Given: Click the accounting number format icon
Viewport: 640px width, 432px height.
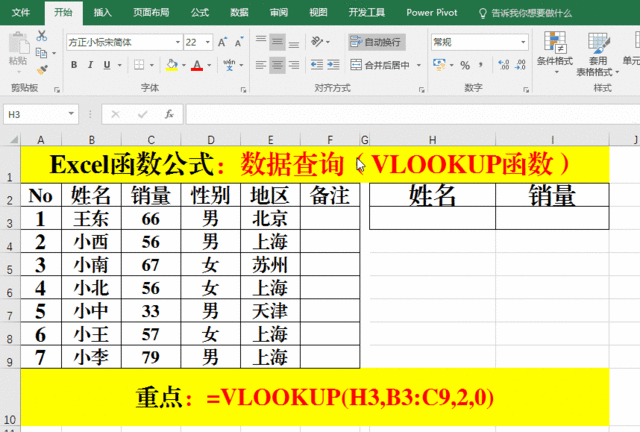Looking at the screenshot, I should point(439,65).
